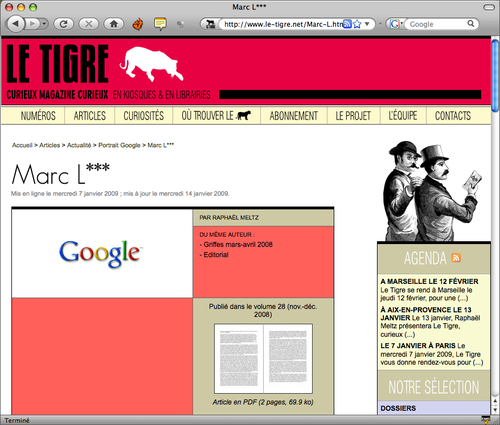This screenshot has height=425, width=500.
Task: Open the address bar history dropdown arrow
Action: click(367, 24)
